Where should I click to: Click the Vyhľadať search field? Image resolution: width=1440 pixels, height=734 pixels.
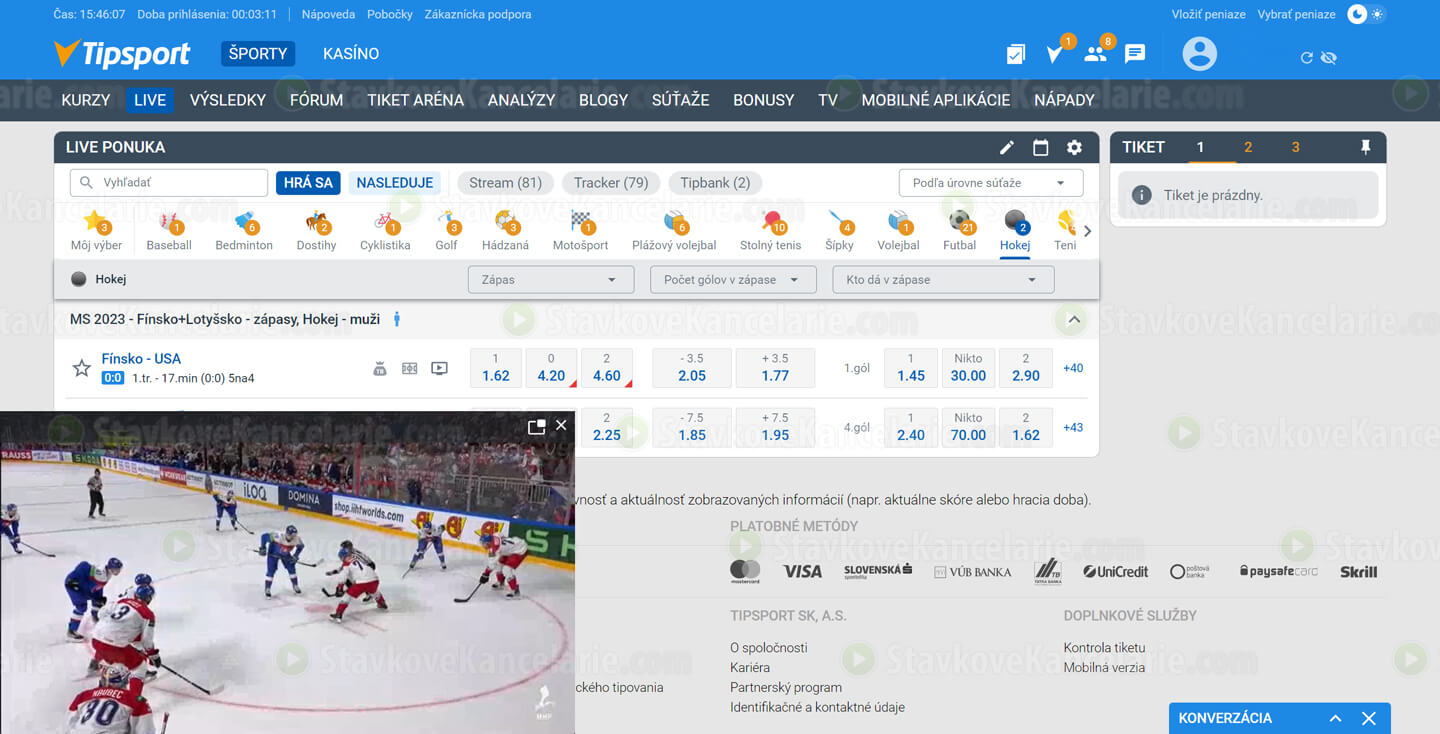click(169, 183)
